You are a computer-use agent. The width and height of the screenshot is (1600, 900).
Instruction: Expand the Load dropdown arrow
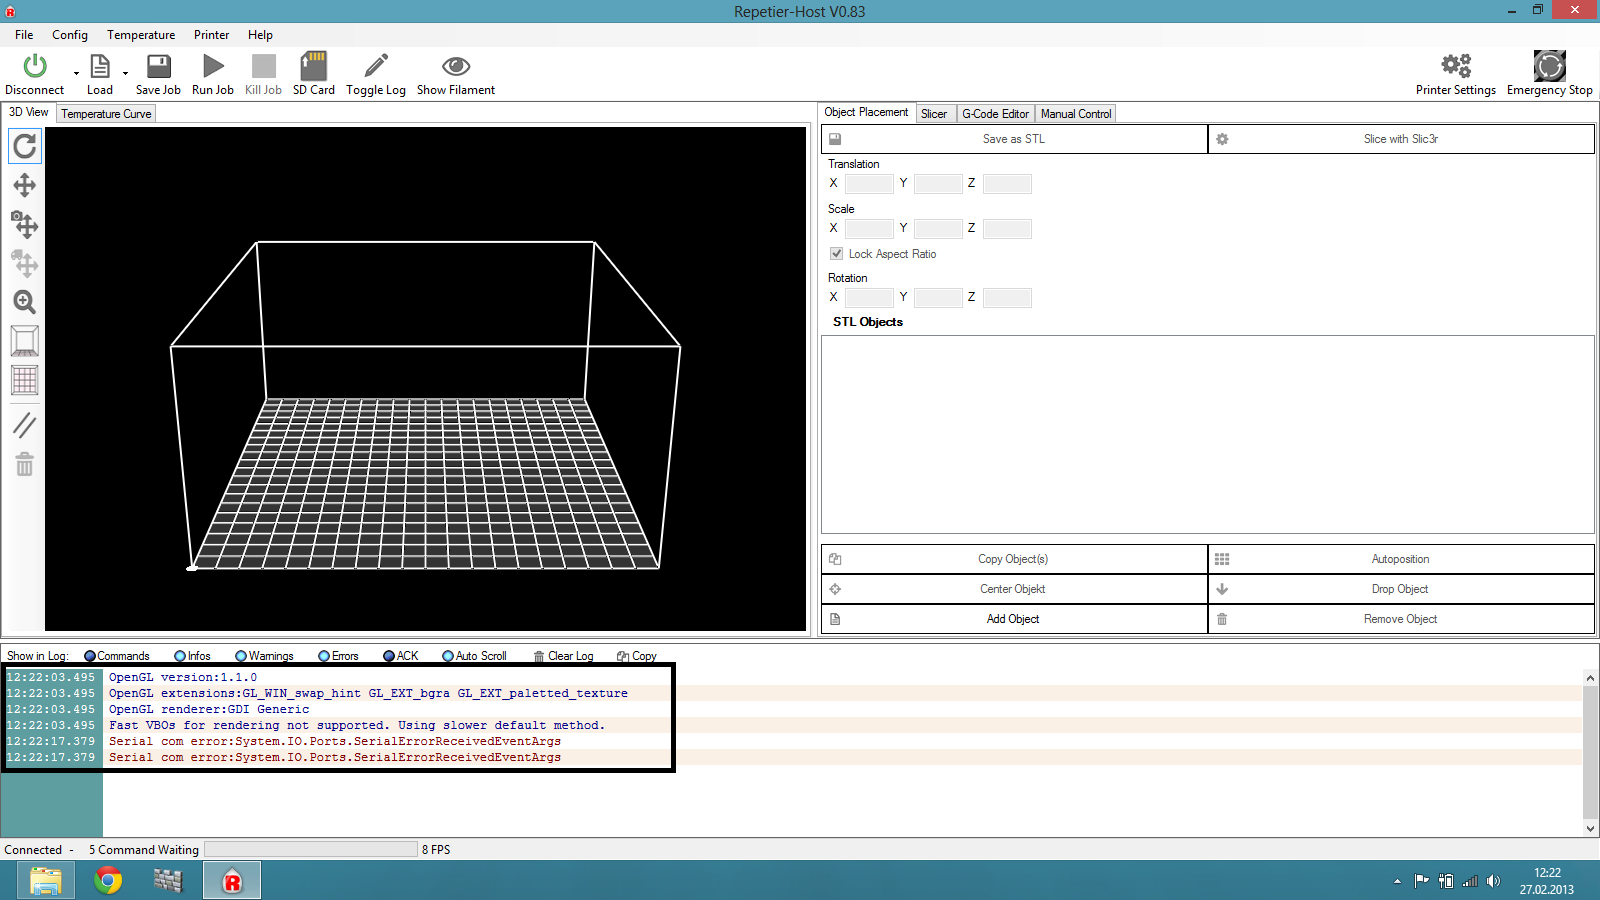pyautogui.click(x=125, y=73)
